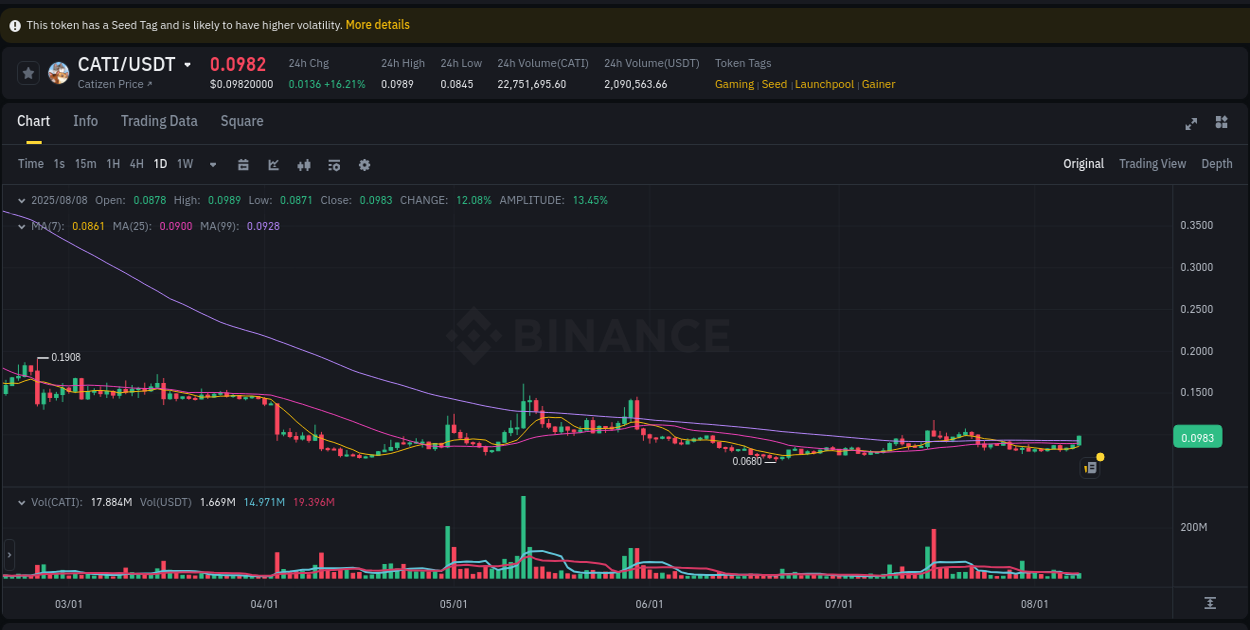Open the chart settings gear
The height and width of the screenshot is (630, 1250).
pyautogui.click(x=363, y=164)
